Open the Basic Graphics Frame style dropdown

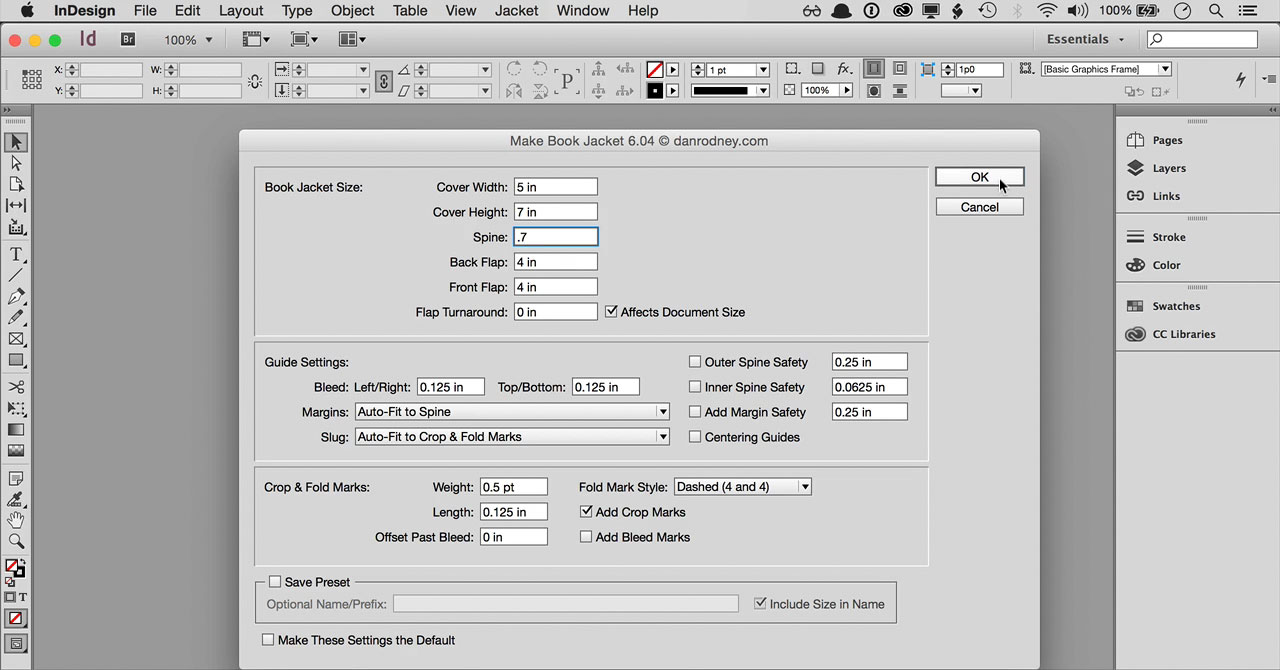tap(1165, 69)
